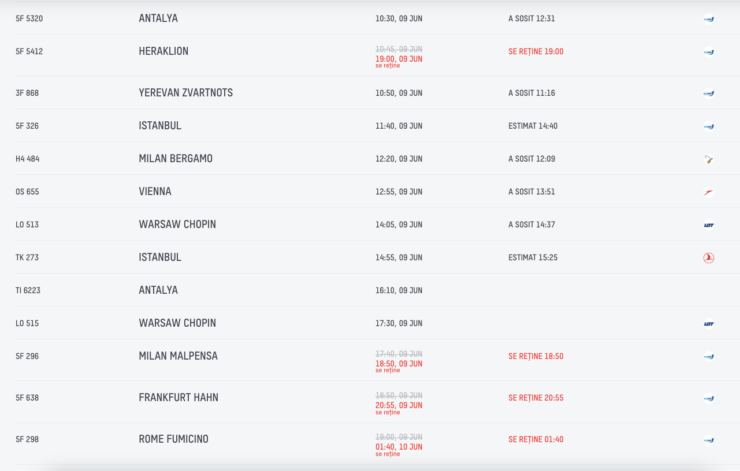This screenshot has width=740, height=471.
Task: Click SE REȚINE 20:55 status text
Action: (x=536, y=398)
